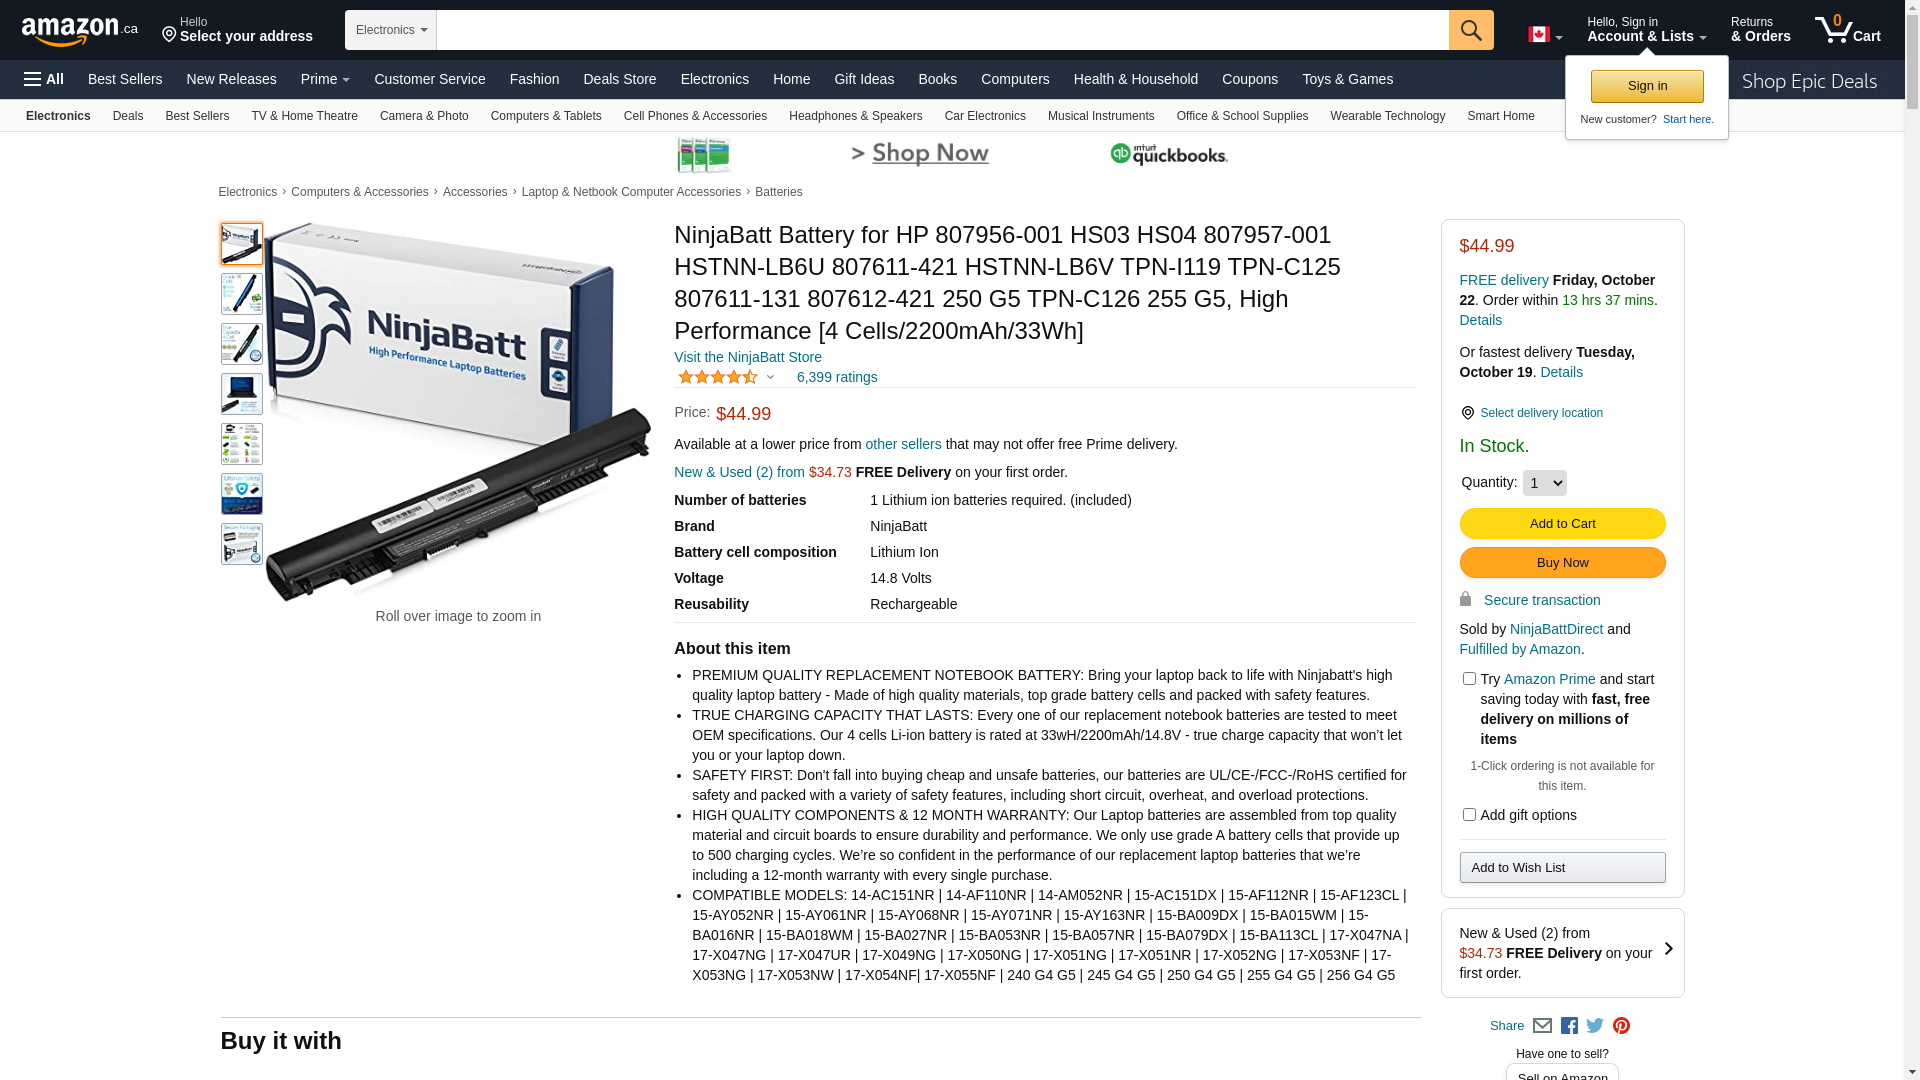Click the Amazon.ca logo

coord(80,31)
